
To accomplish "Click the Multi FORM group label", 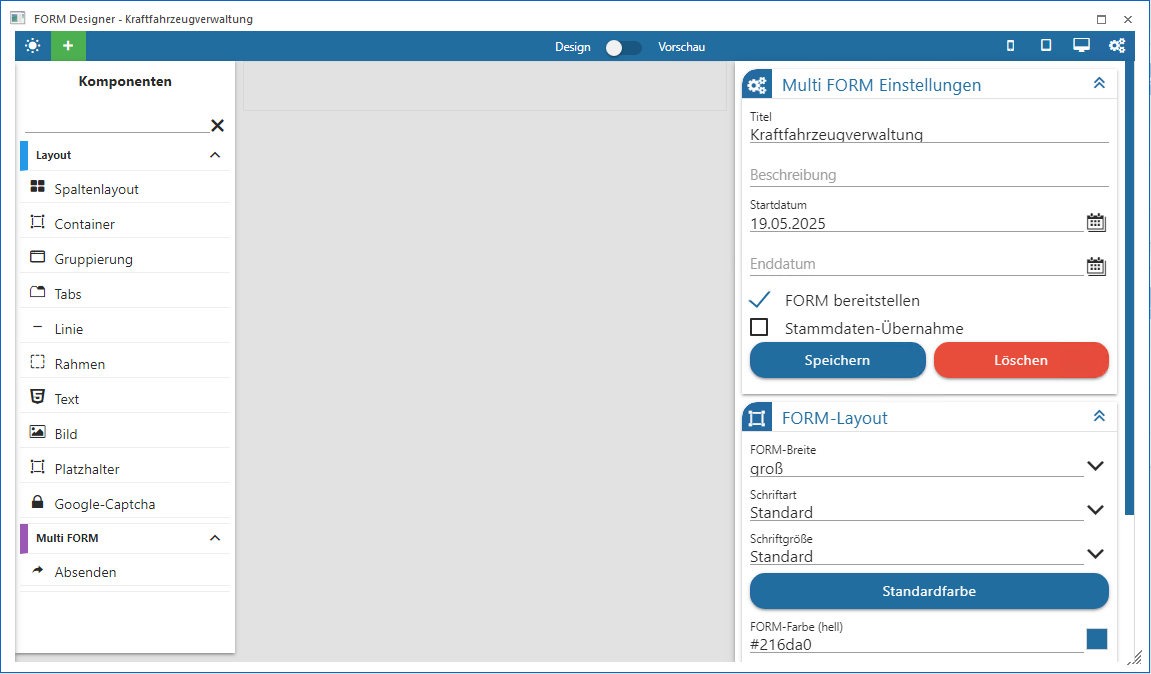I will pyautogui.click(x=67, y=538).
